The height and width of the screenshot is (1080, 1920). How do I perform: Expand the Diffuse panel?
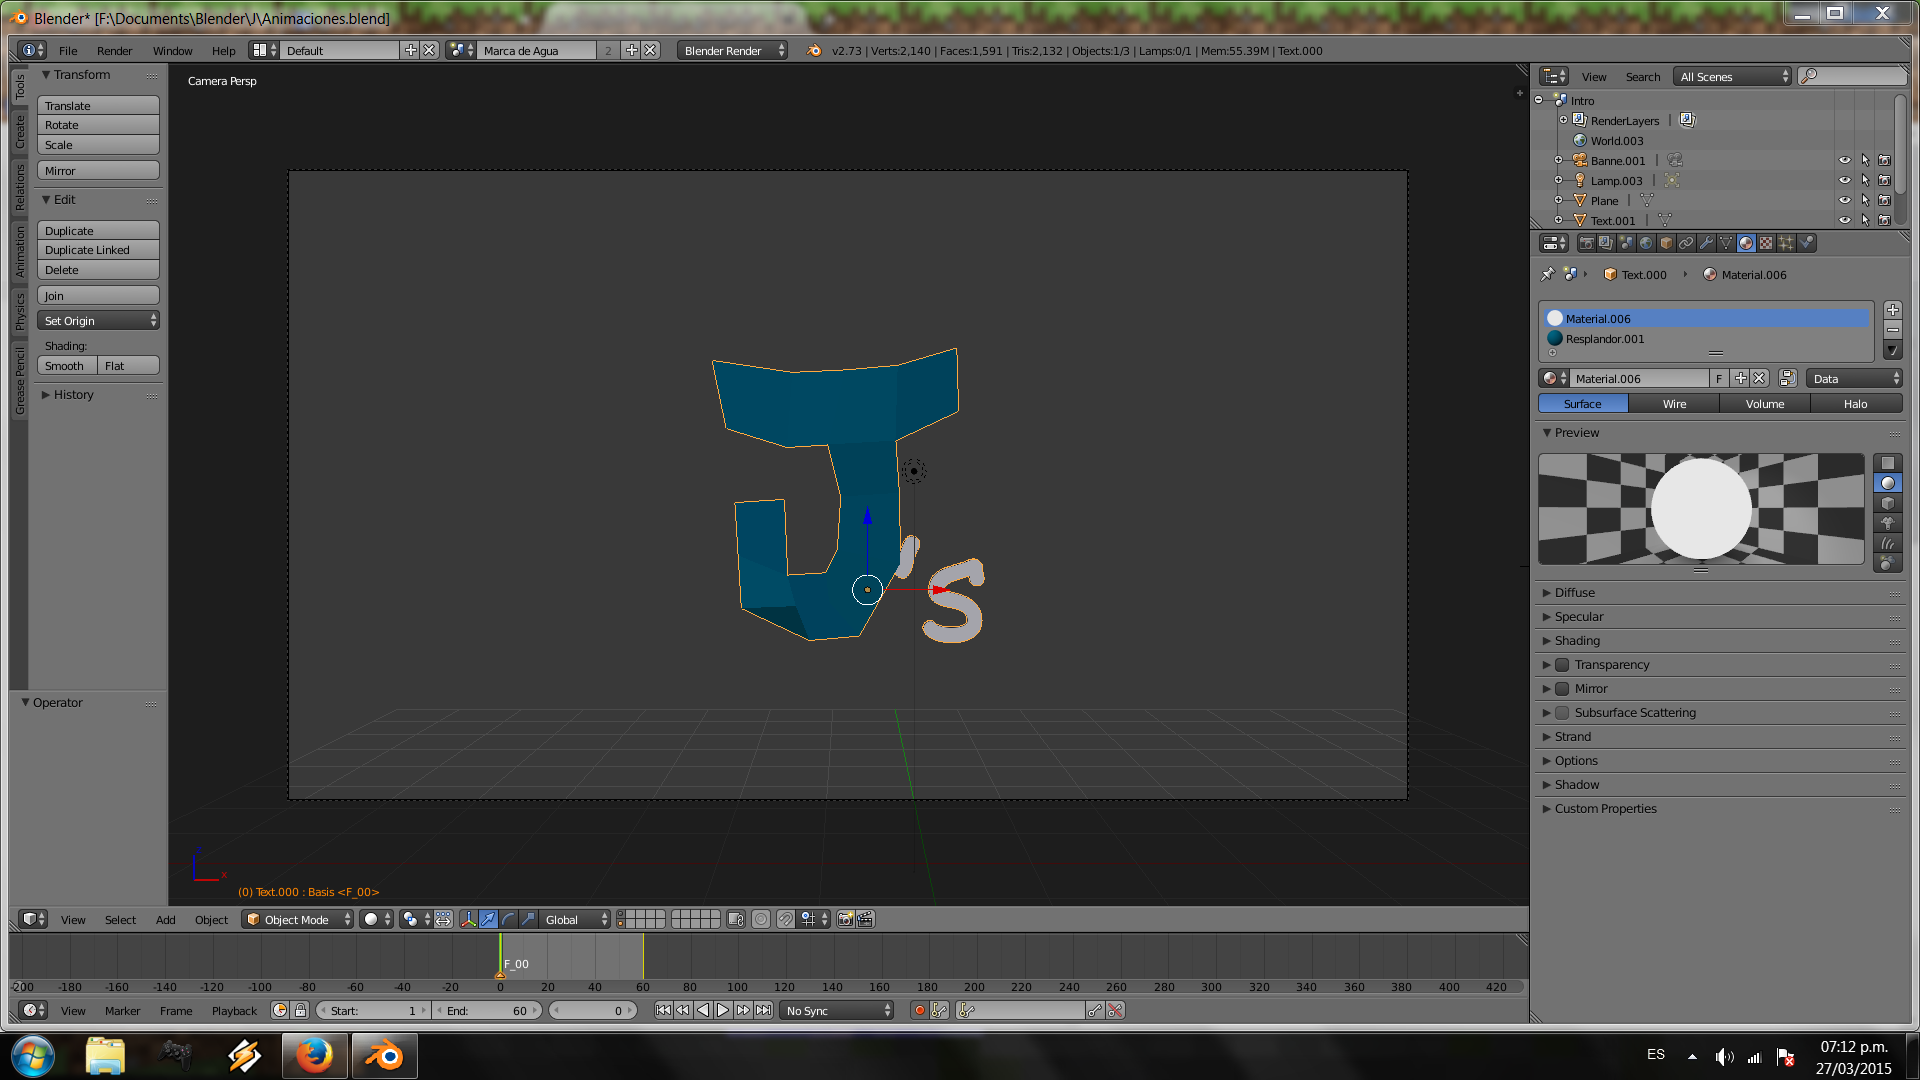coord(1574,593)
